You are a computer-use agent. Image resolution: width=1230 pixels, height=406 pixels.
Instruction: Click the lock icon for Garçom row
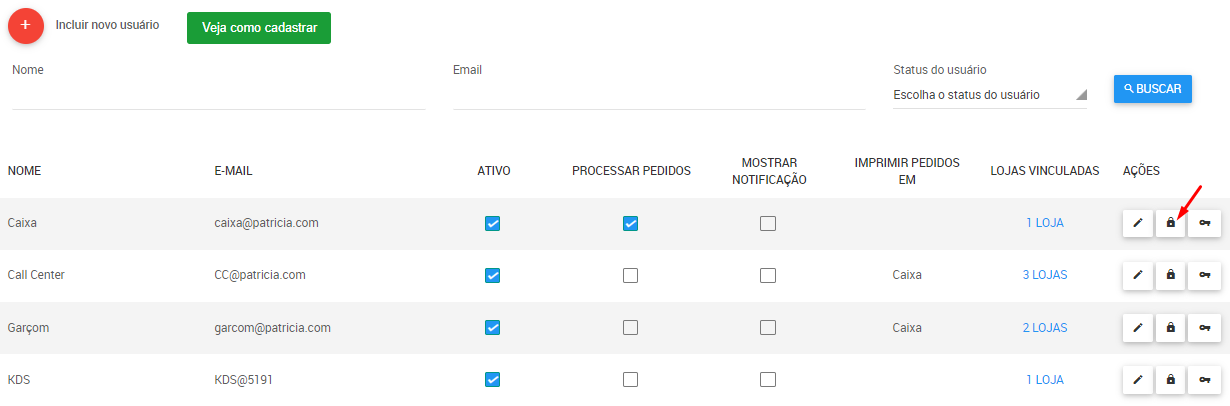[1171, 327]
